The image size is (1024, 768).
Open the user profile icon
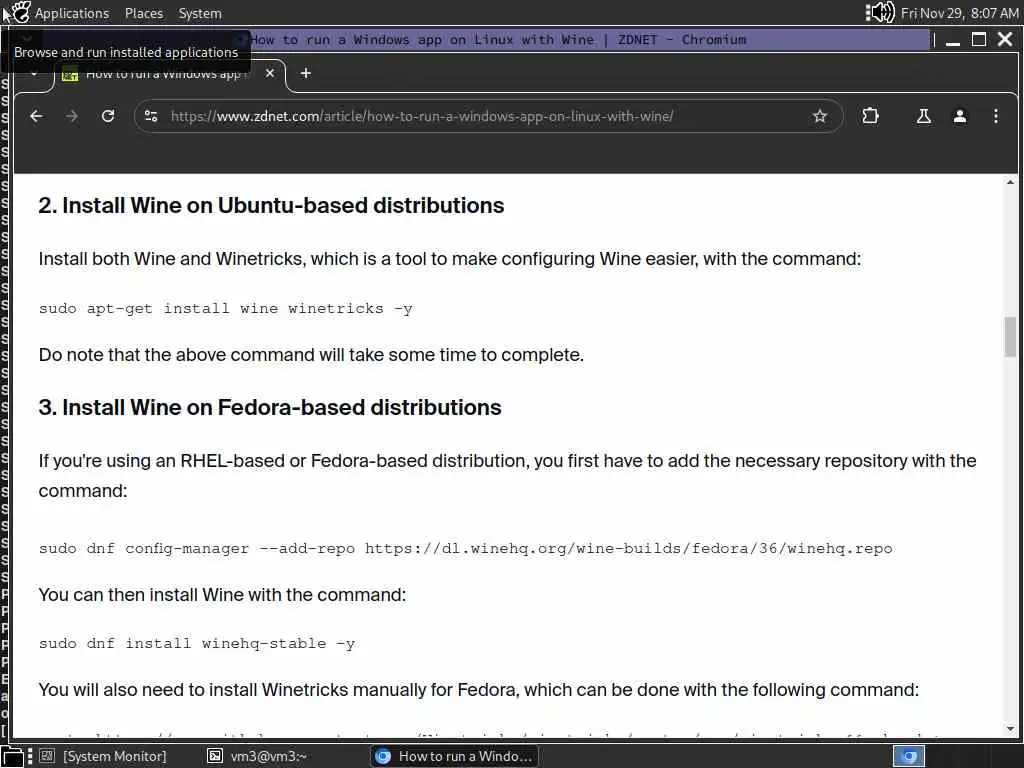959,116
